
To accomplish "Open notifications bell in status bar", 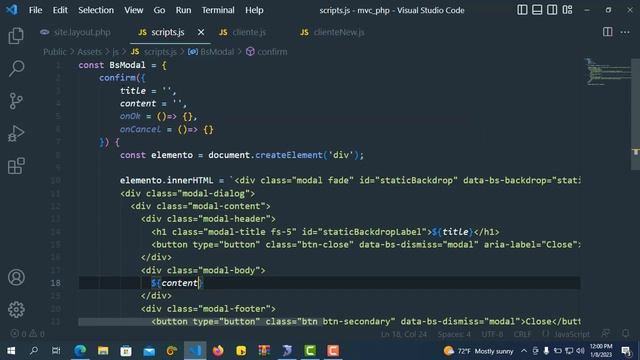I will tap(626, 334).
